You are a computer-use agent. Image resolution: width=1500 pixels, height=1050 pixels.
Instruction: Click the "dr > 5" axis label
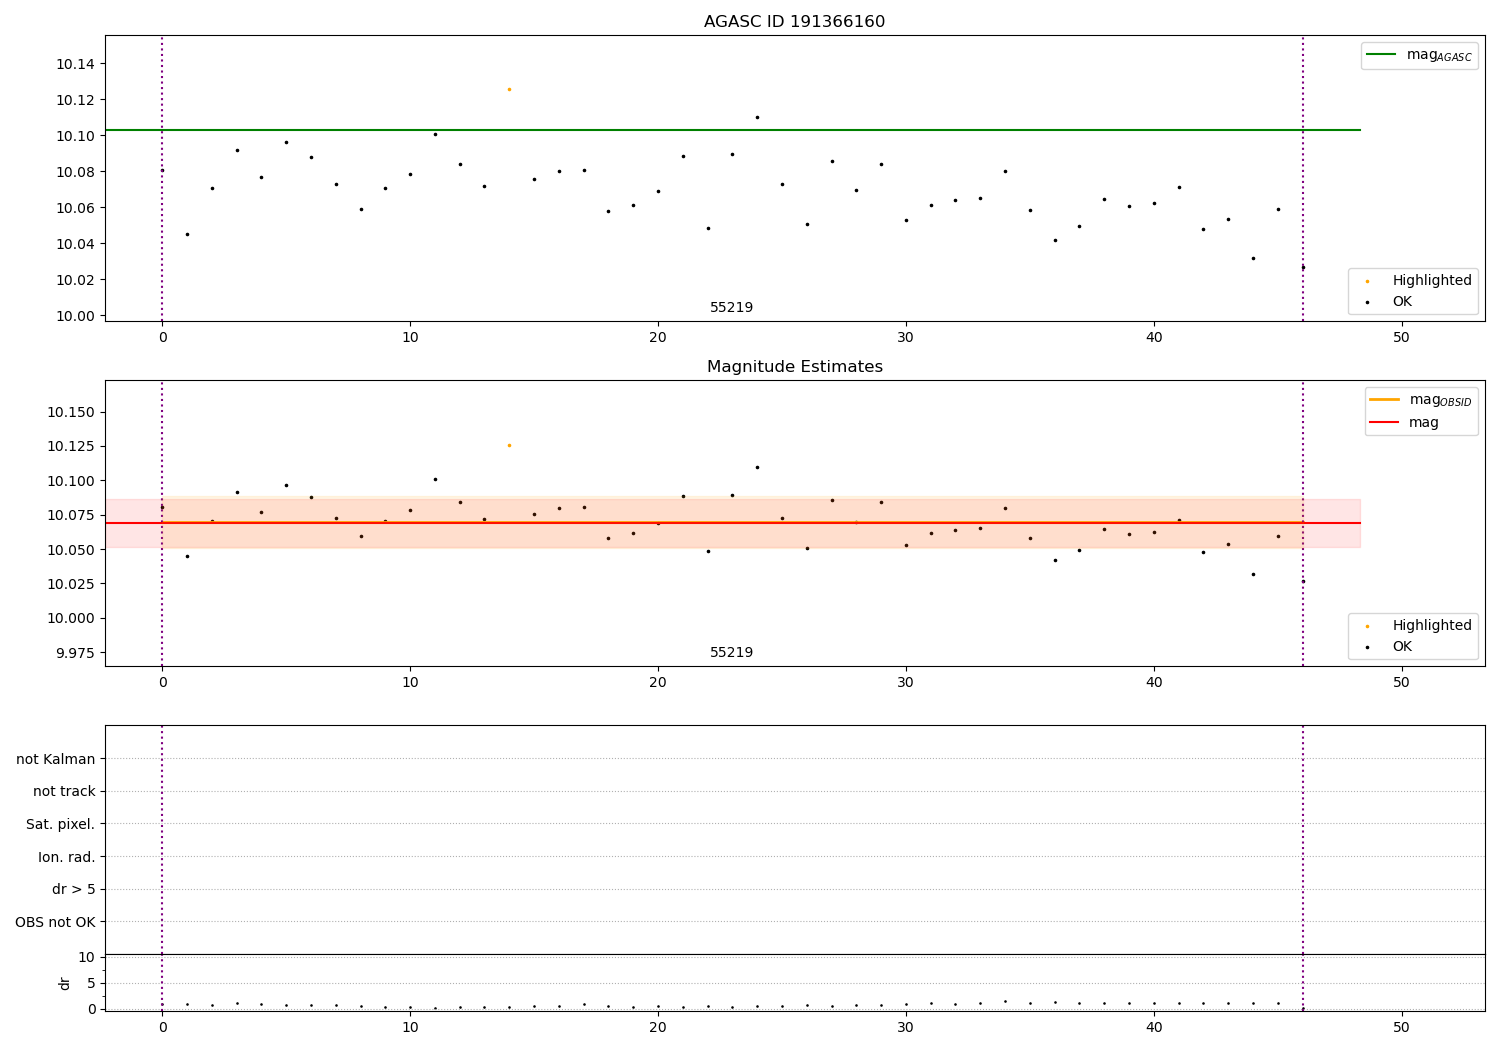pyautogui.click(x=74, y=890)
